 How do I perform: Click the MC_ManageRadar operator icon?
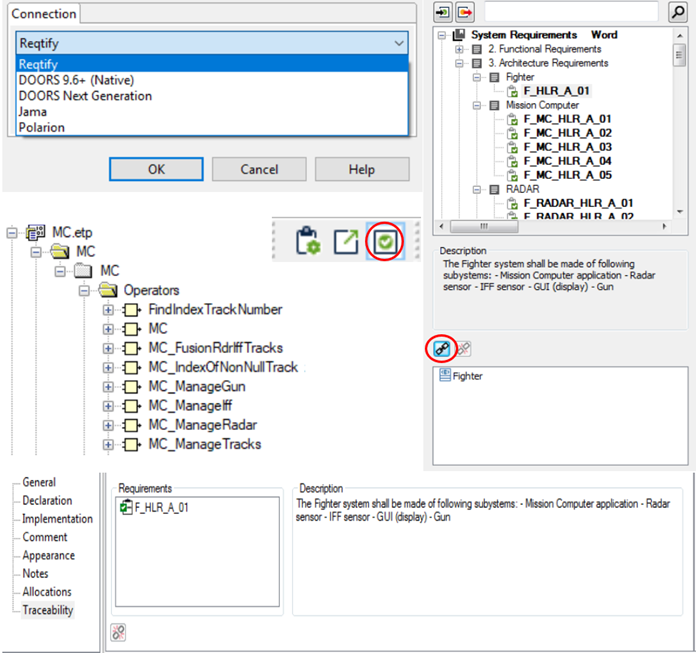(132, 425)
